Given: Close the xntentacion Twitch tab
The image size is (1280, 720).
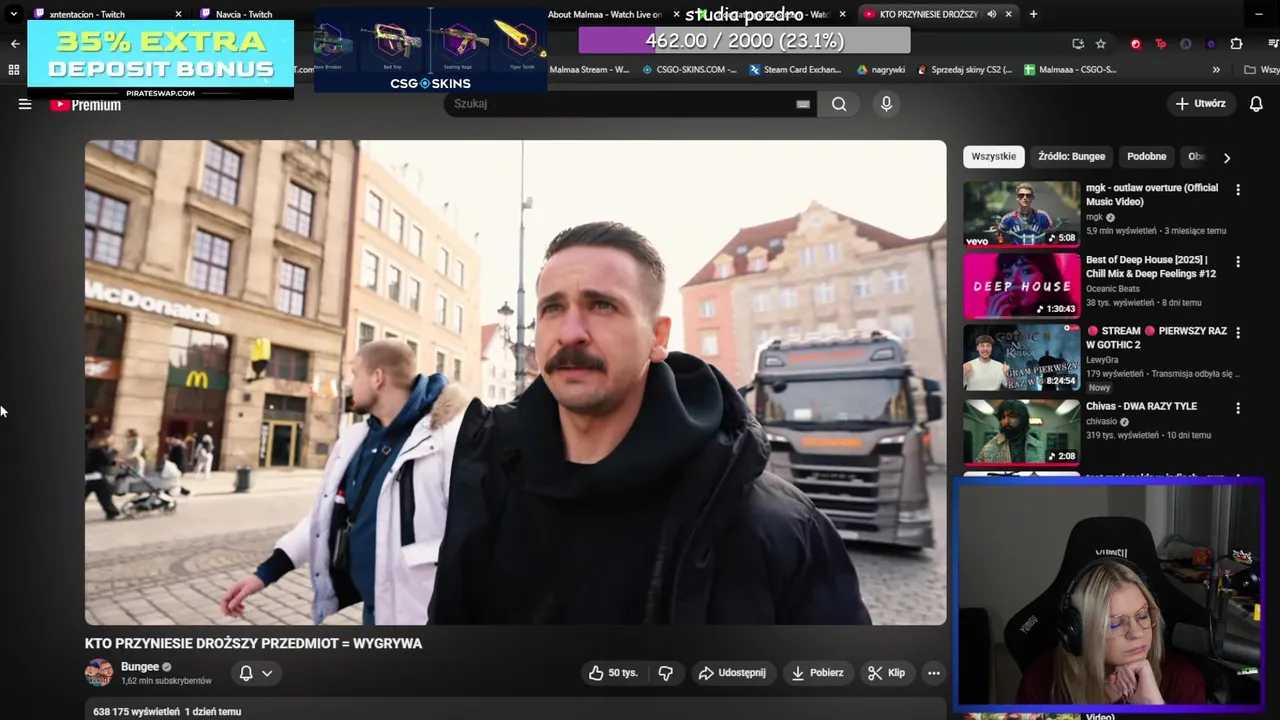Looking at the screenshot, I should pos(179,14).
